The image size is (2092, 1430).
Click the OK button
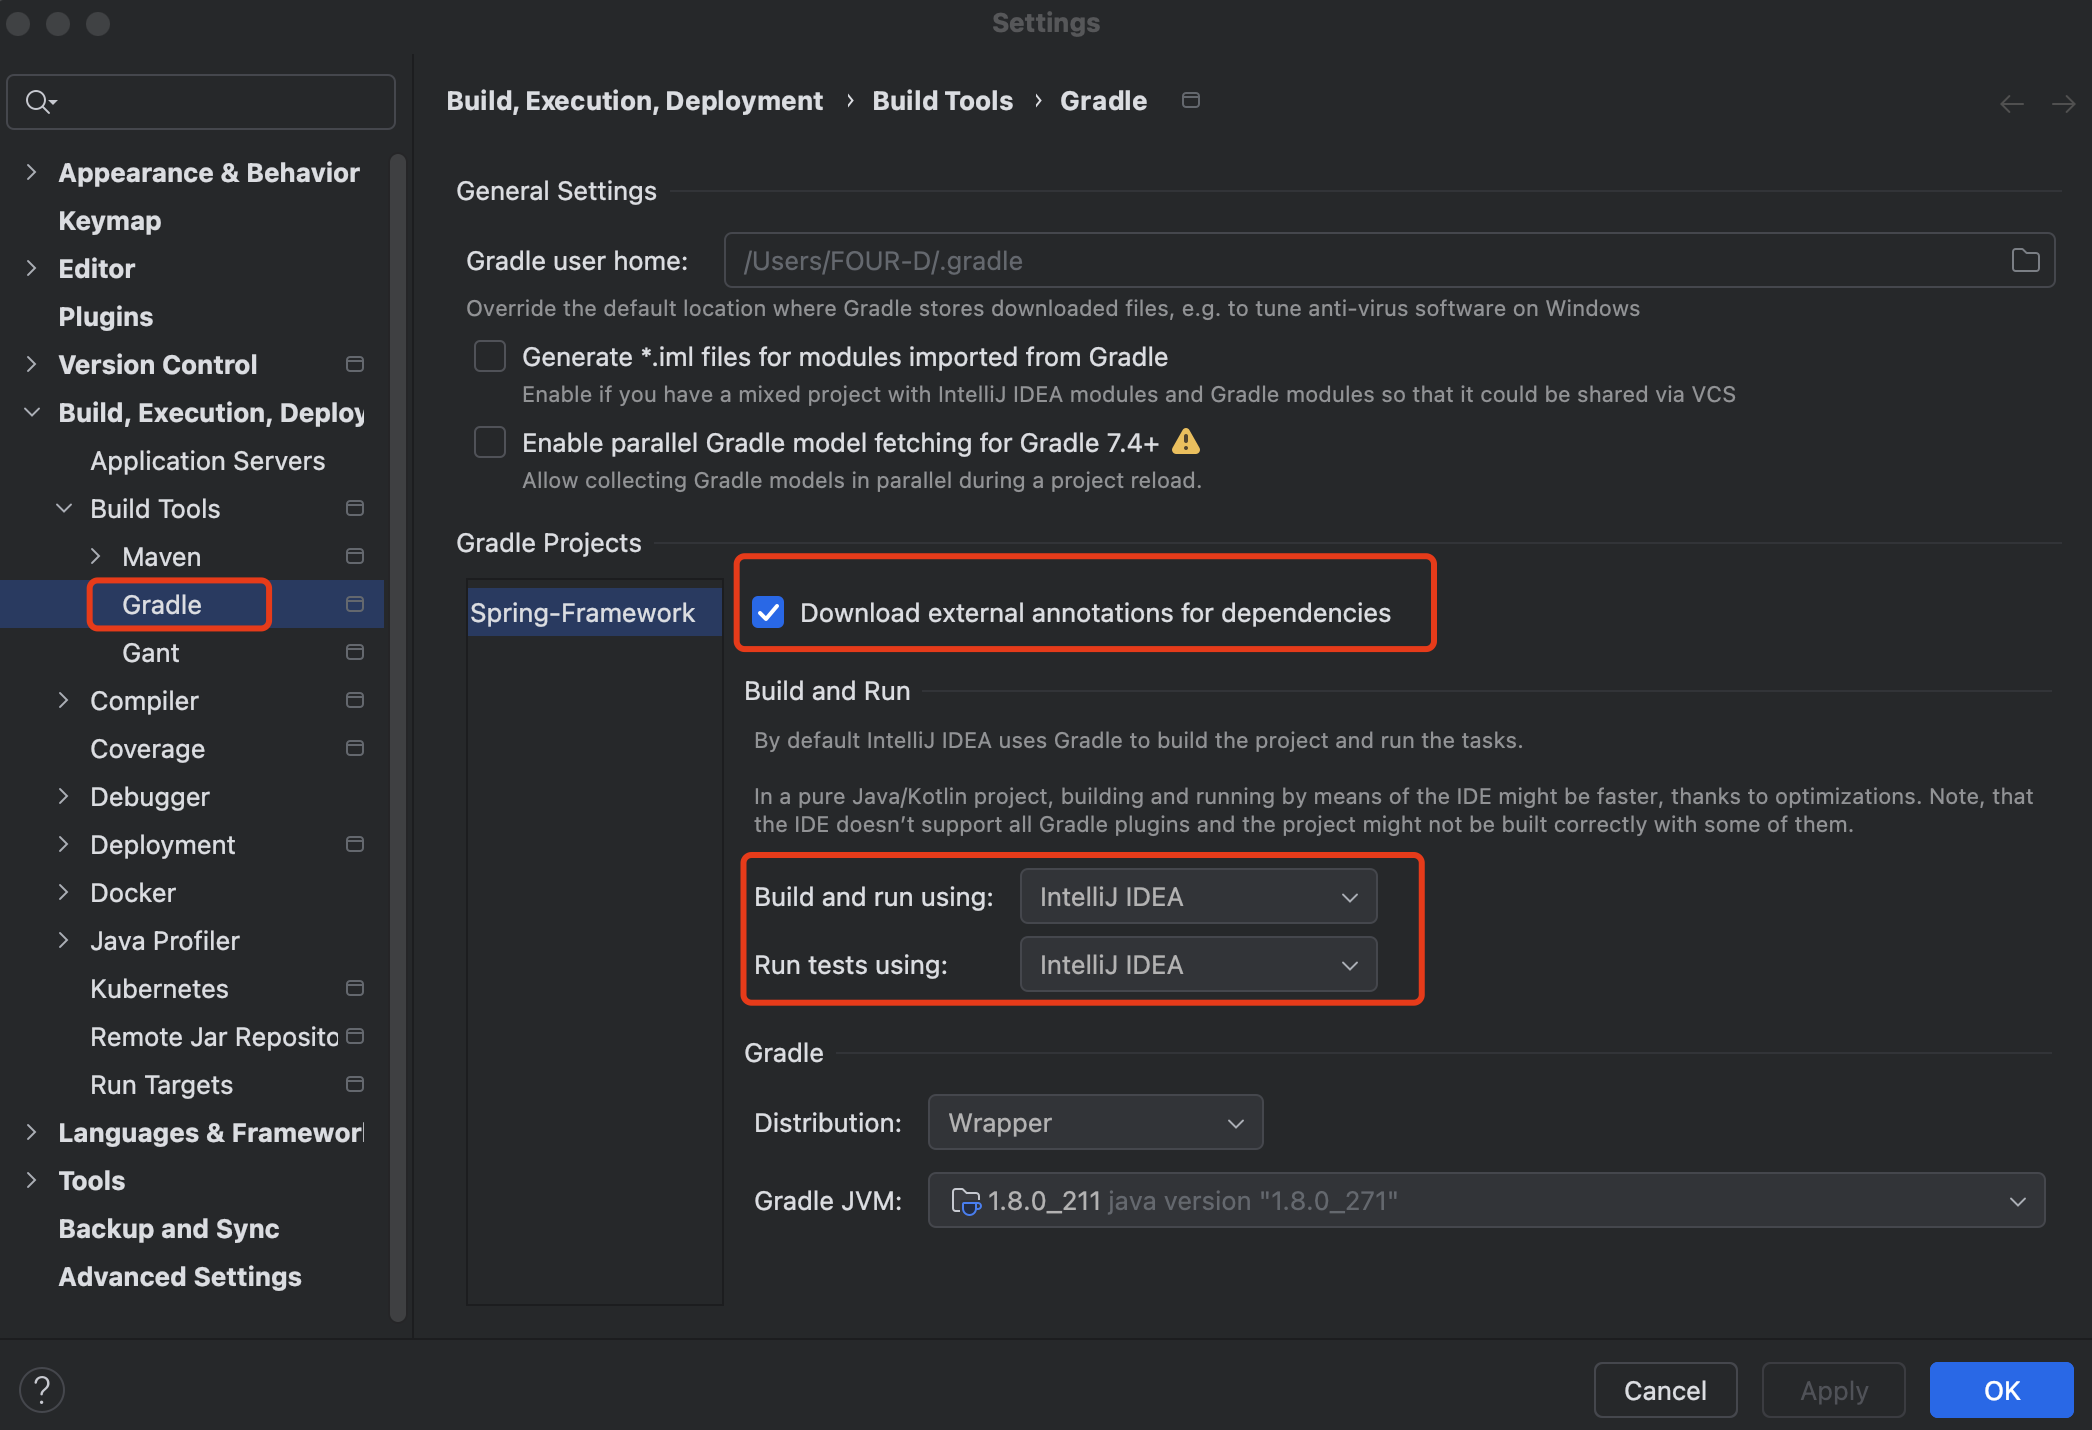(2001, 1390)
